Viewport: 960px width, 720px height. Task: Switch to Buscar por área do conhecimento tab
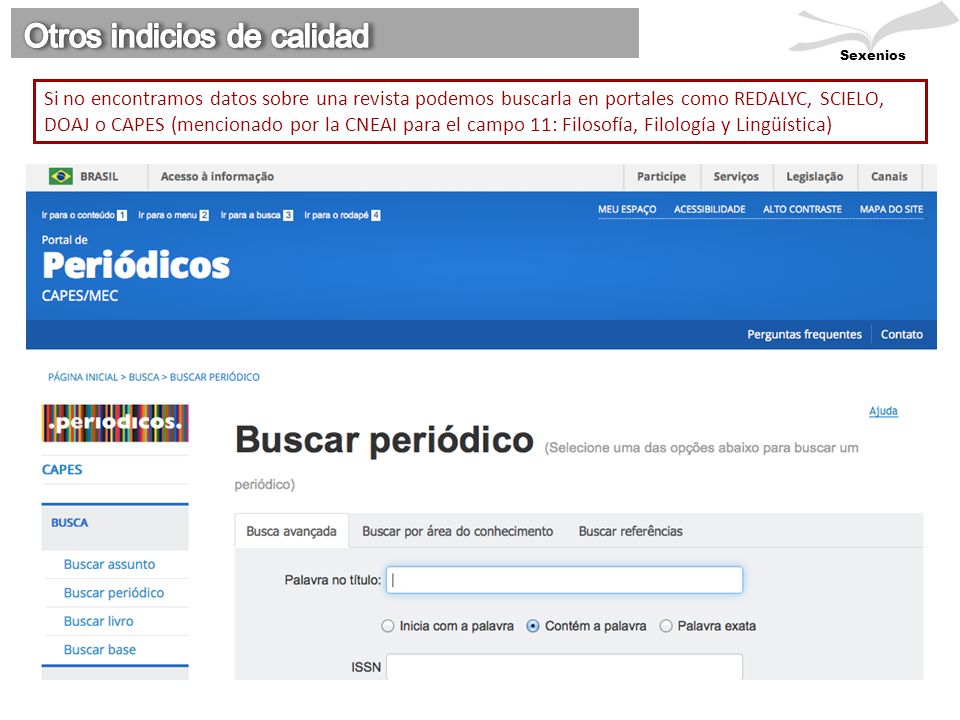(x=457, y=531)
